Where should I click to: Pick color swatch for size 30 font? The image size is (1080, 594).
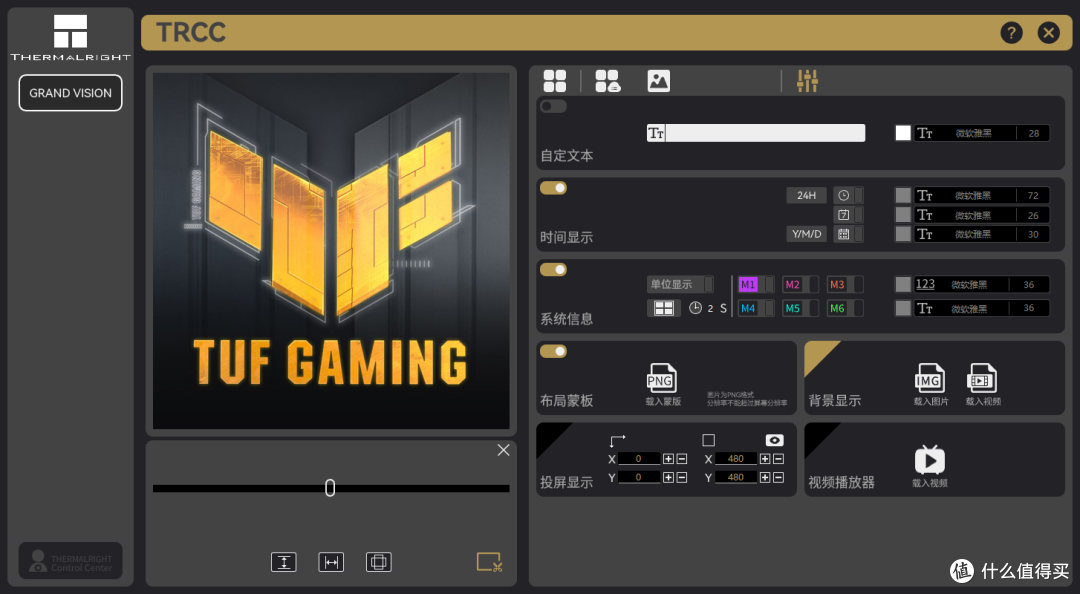pos(902,234)
